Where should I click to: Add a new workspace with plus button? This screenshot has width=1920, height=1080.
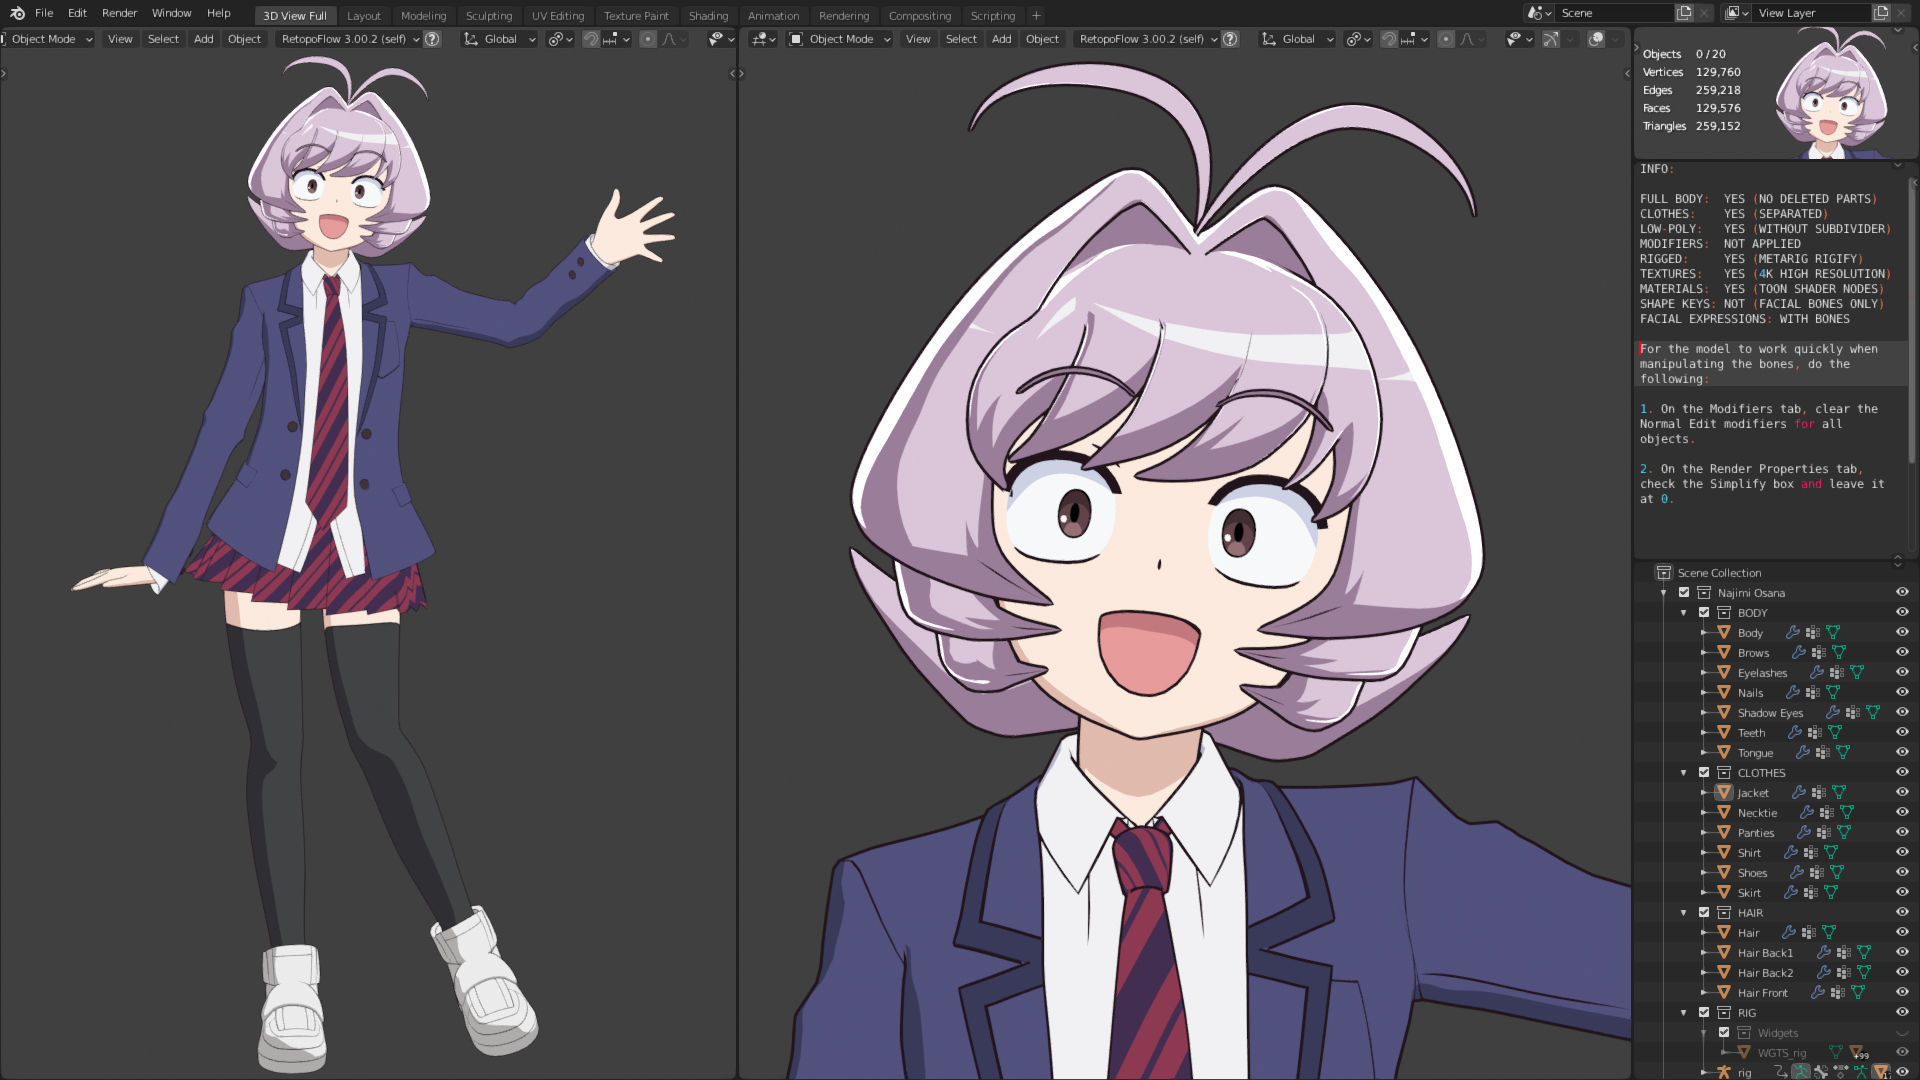[x=1036, y=16]
